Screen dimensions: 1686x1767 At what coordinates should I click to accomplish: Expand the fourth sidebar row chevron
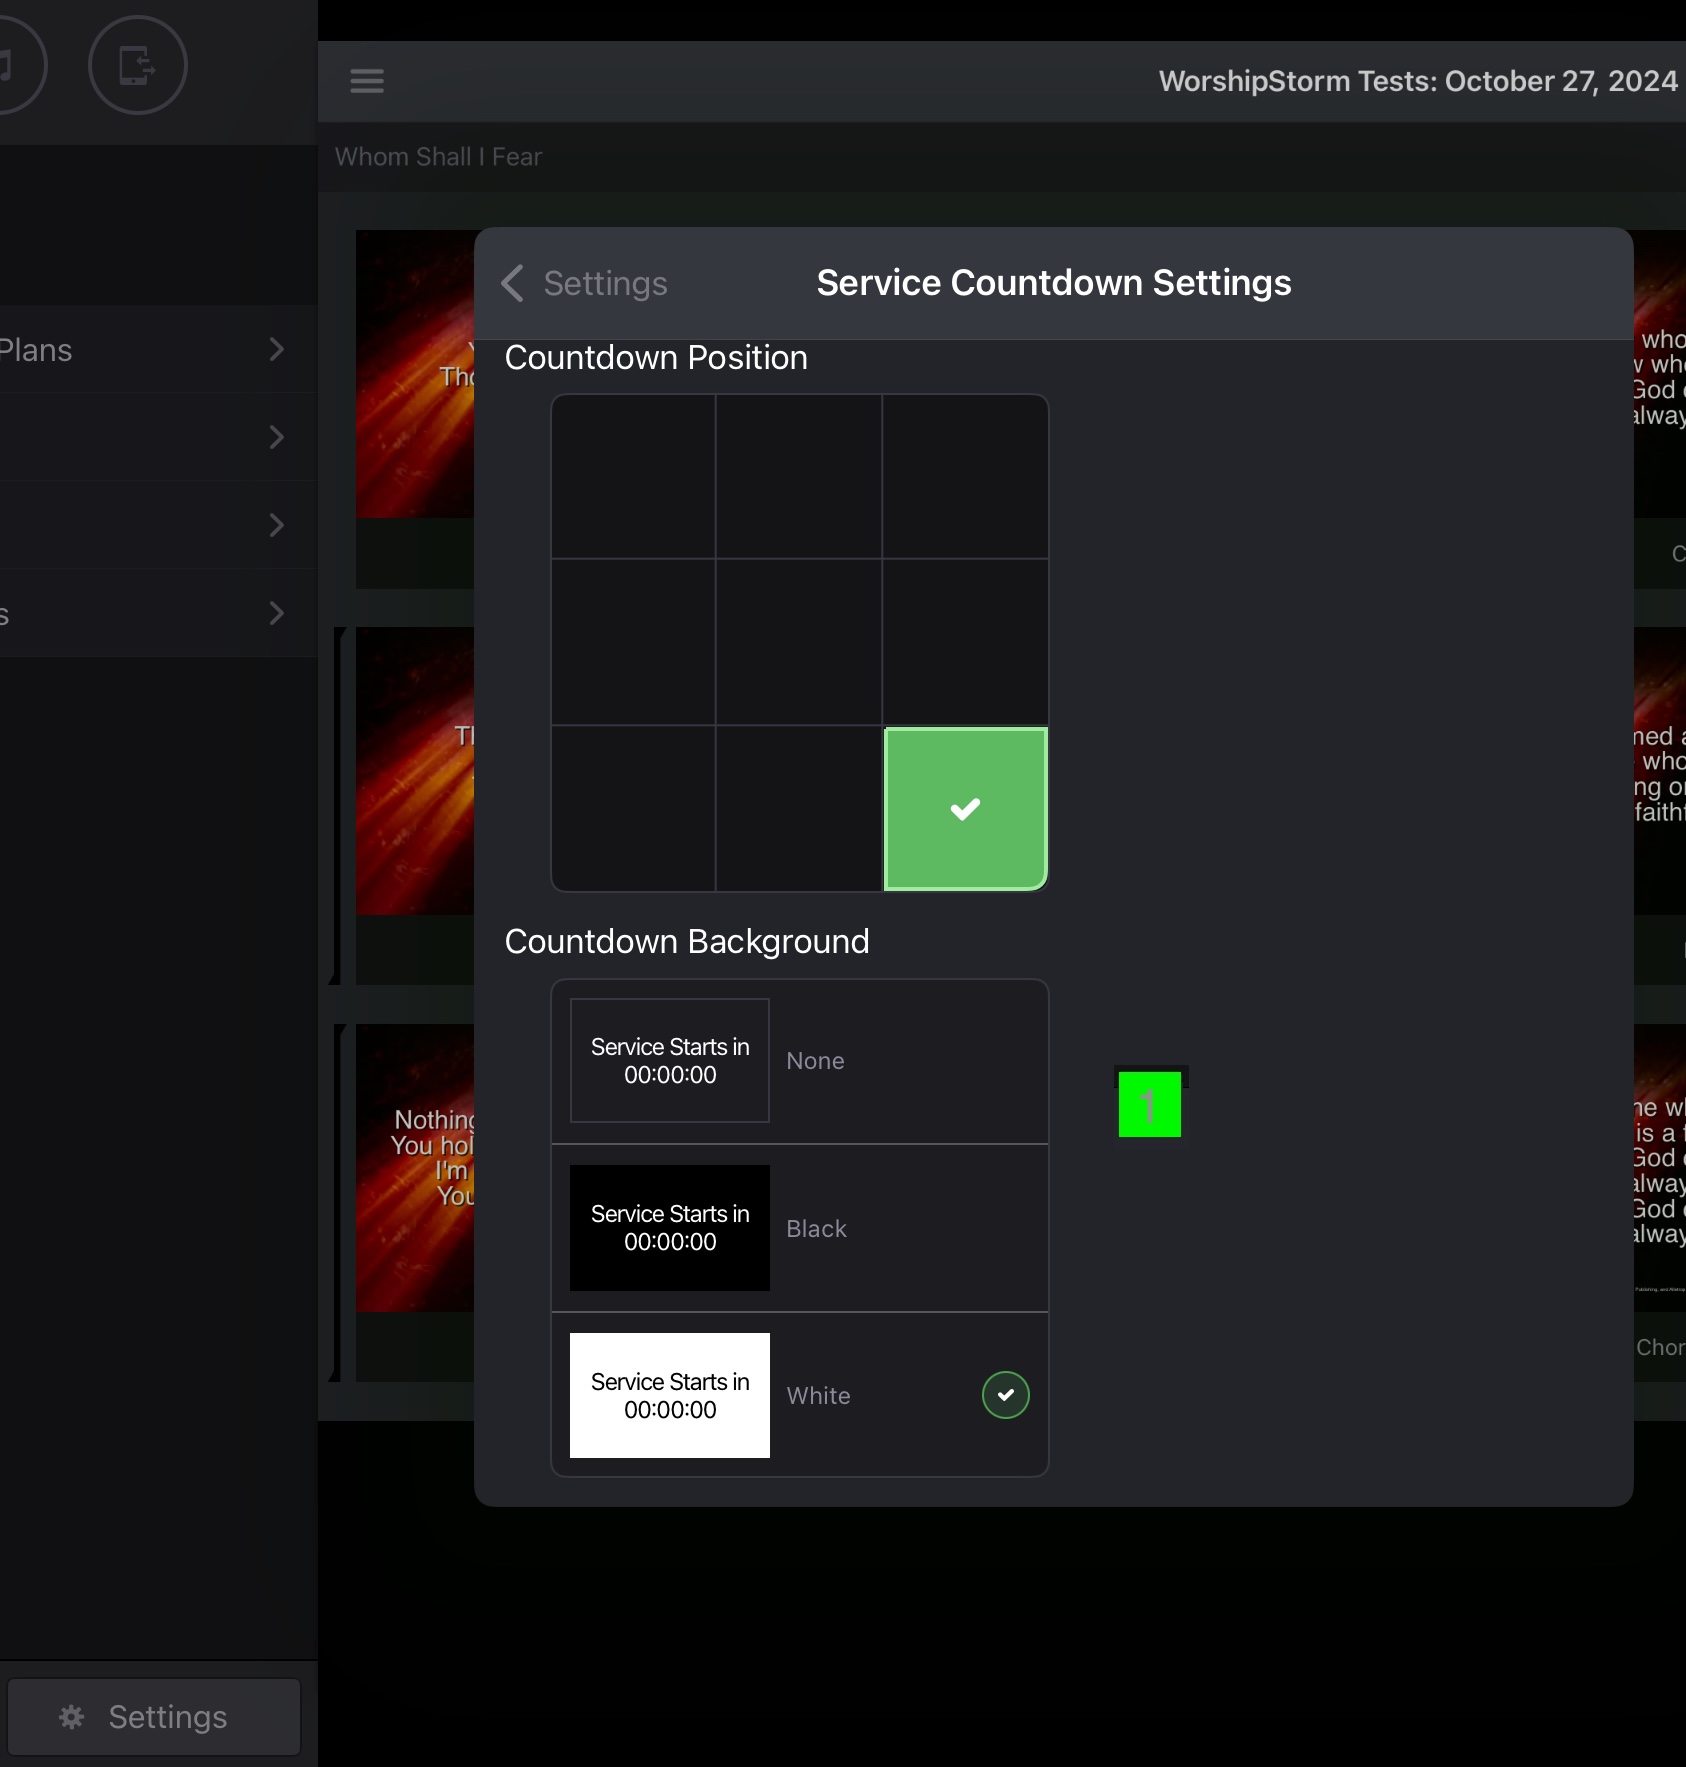pyautogui.click(x=277, y=613)
